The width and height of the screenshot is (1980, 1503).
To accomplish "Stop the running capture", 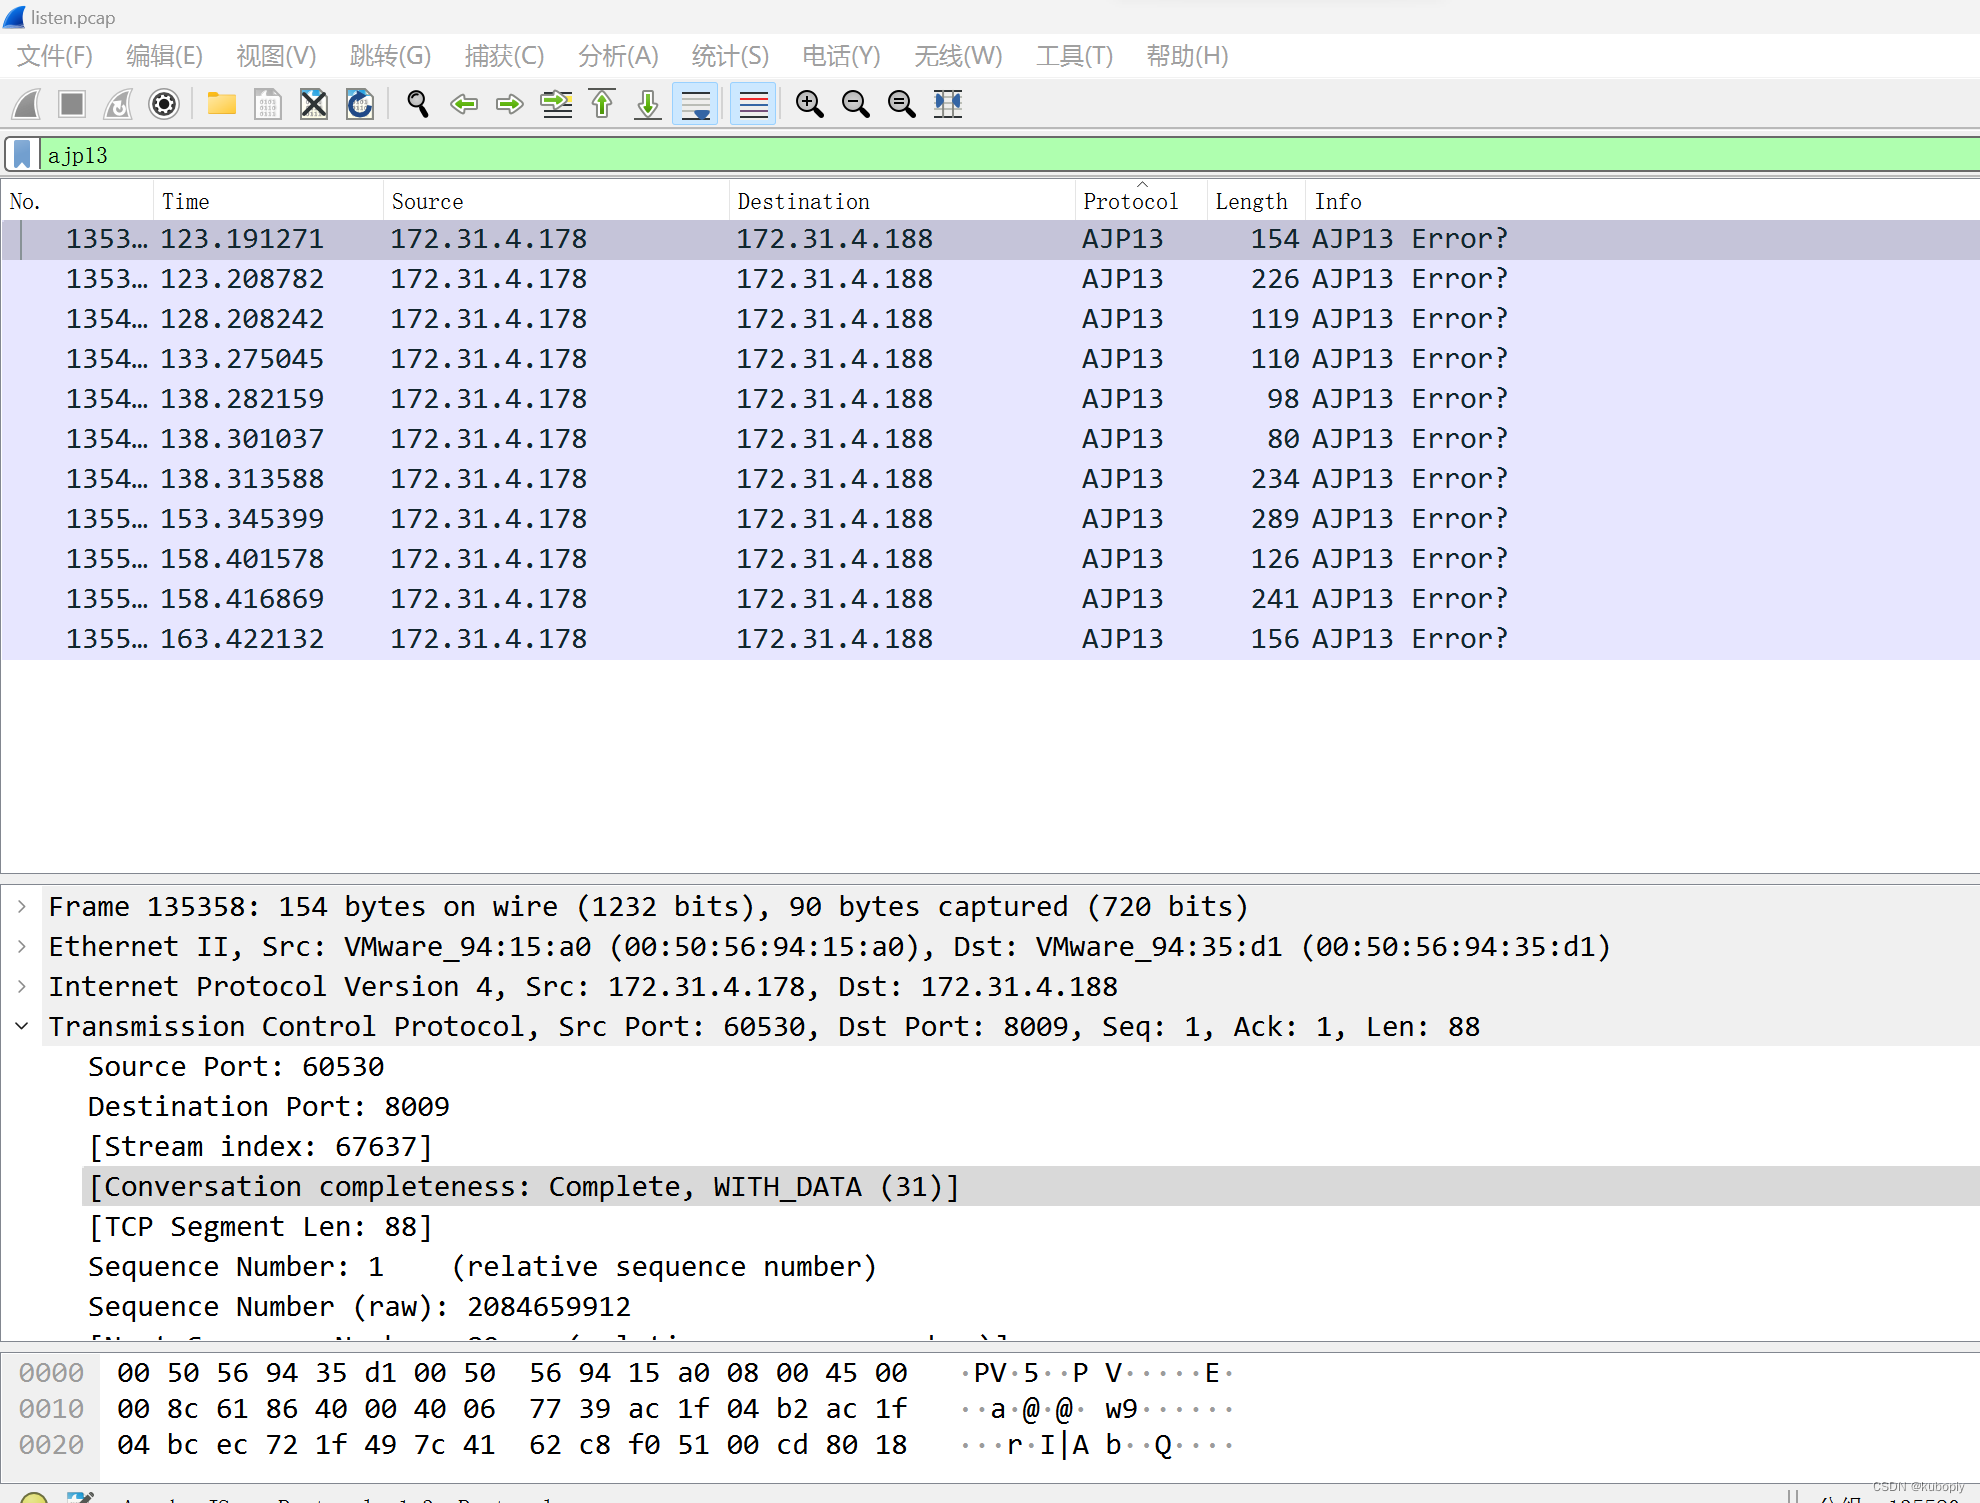I will pos(72,104).
